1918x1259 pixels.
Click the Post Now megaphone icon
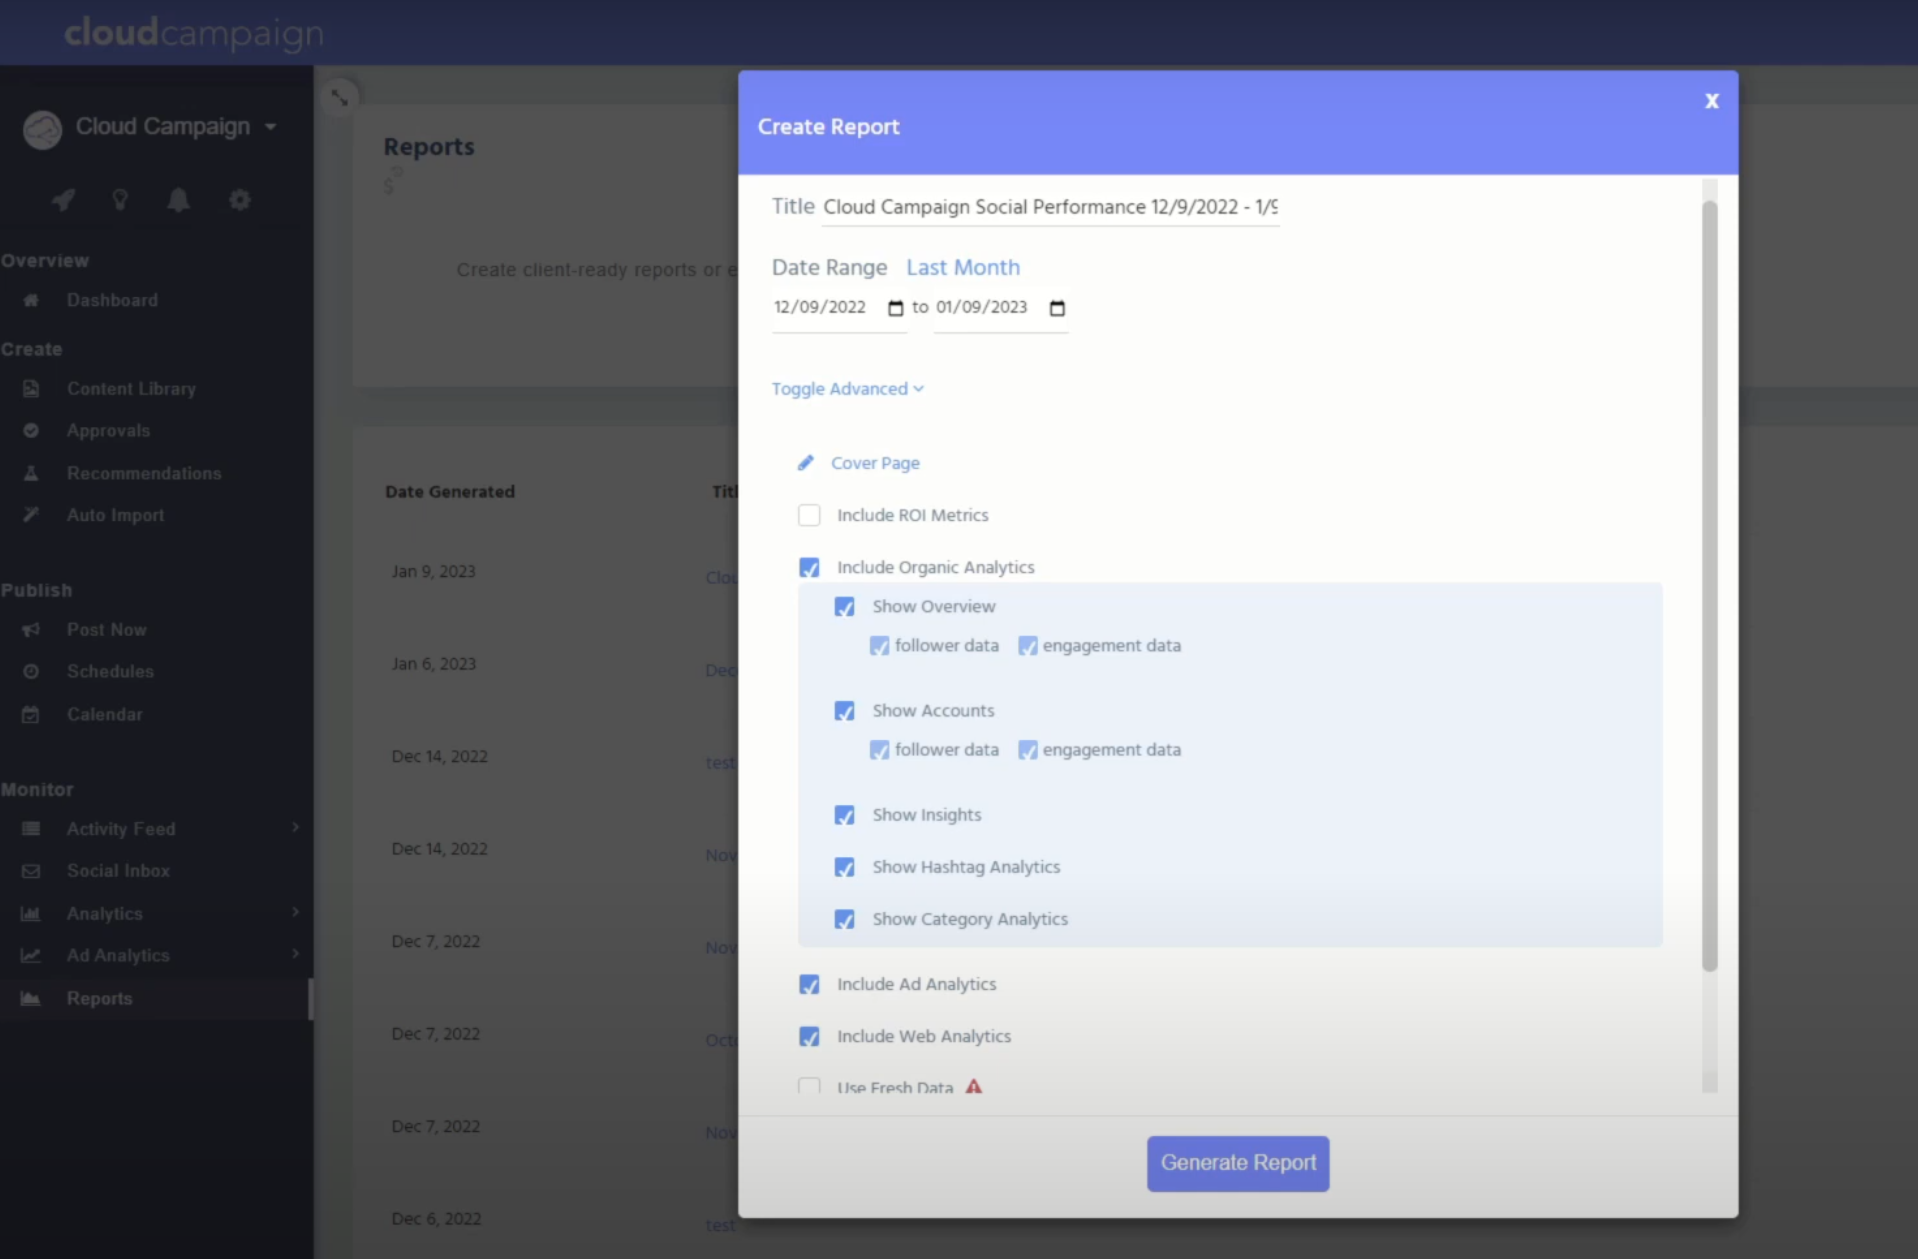31,629
